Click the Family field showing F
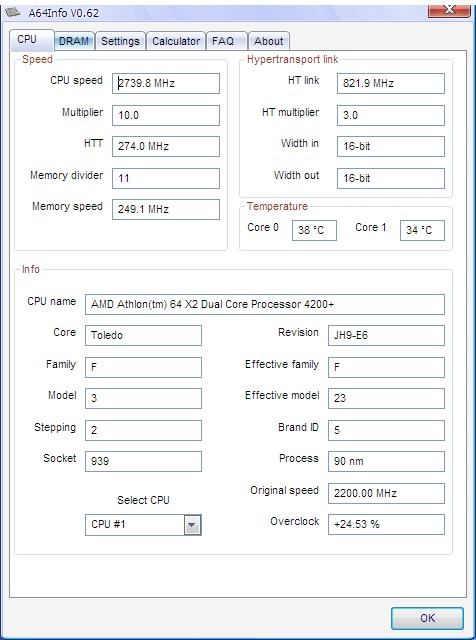This screenshot has height=640, width=476. (143, 367)
